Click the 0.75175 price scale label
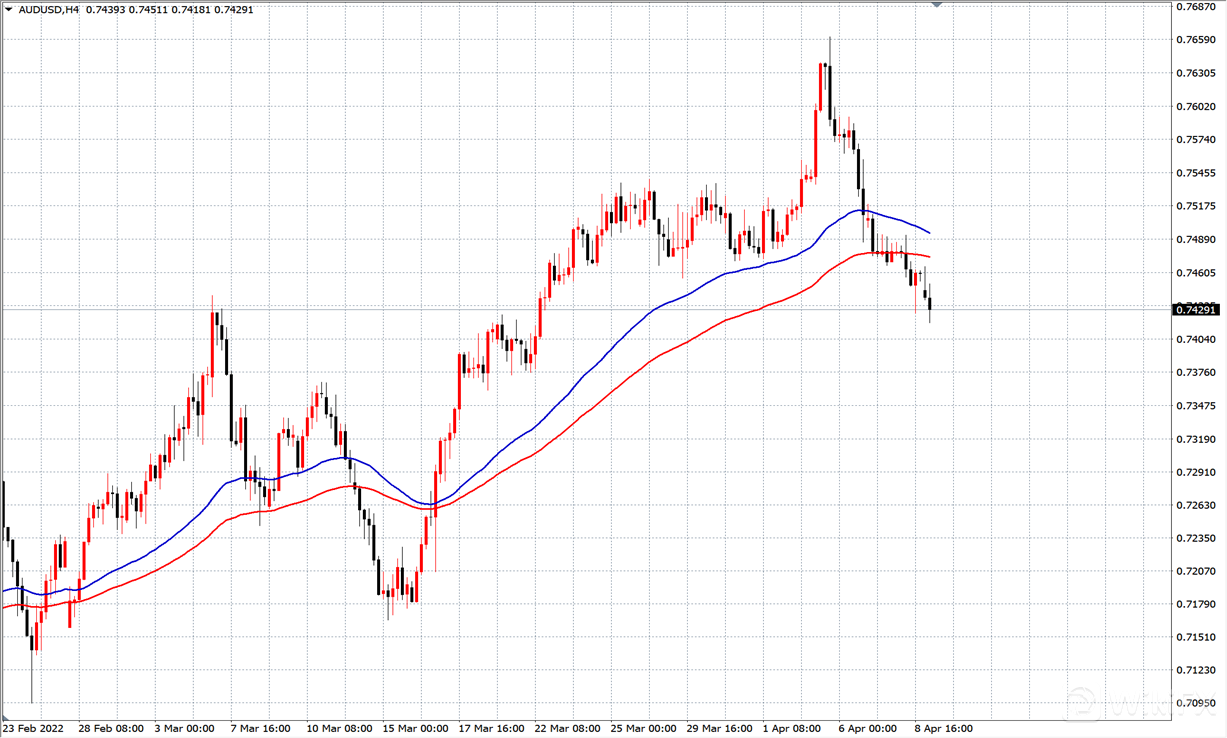Screen dimensions: 1227x738 [1195, 206]
